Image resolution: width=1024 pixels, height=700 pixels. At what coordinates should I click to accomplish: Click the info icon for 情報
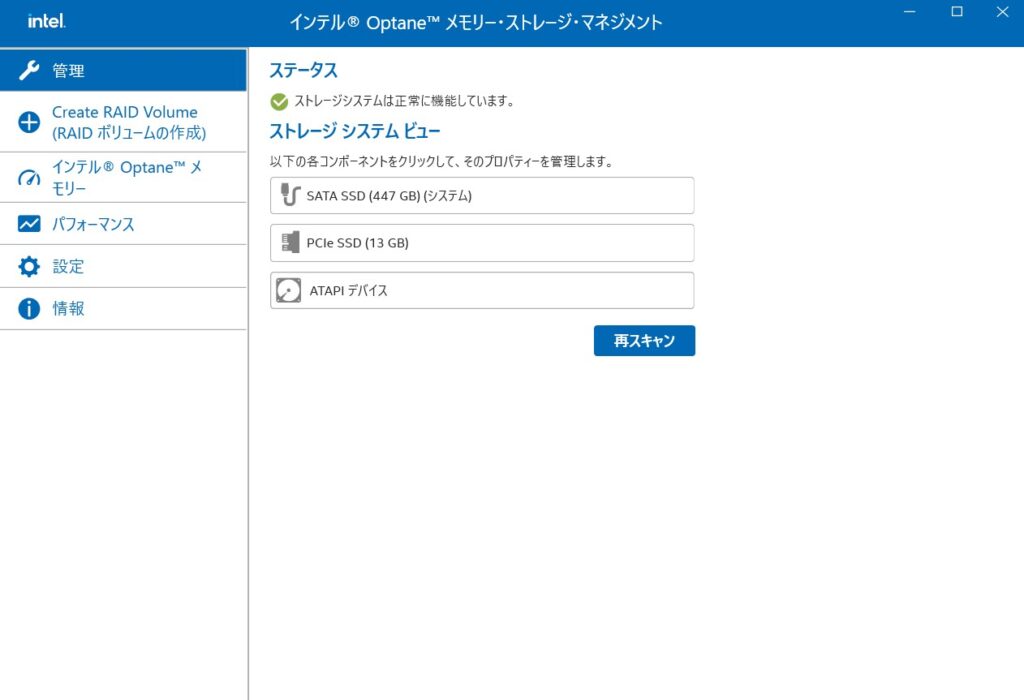tap(29, 308)
